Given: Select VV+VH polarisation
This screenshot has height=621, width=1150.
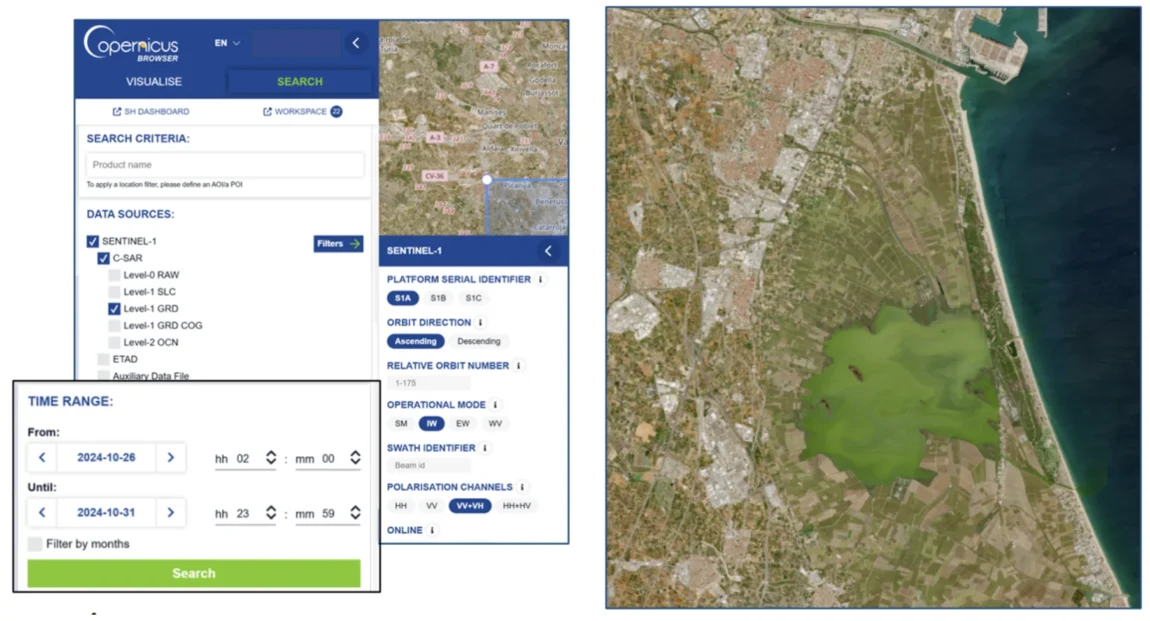Looking at the screenshot, I should click(x=470, y=506).
